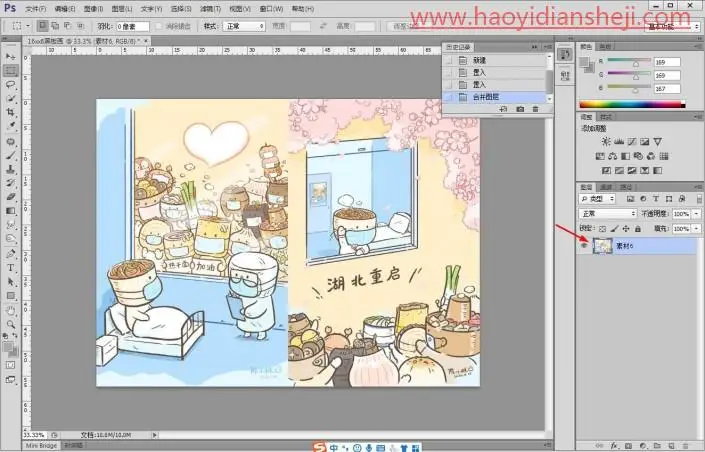Toggle visibility of layer 素材6
This screenshot has width=705, height=452.
coord(584,246)
